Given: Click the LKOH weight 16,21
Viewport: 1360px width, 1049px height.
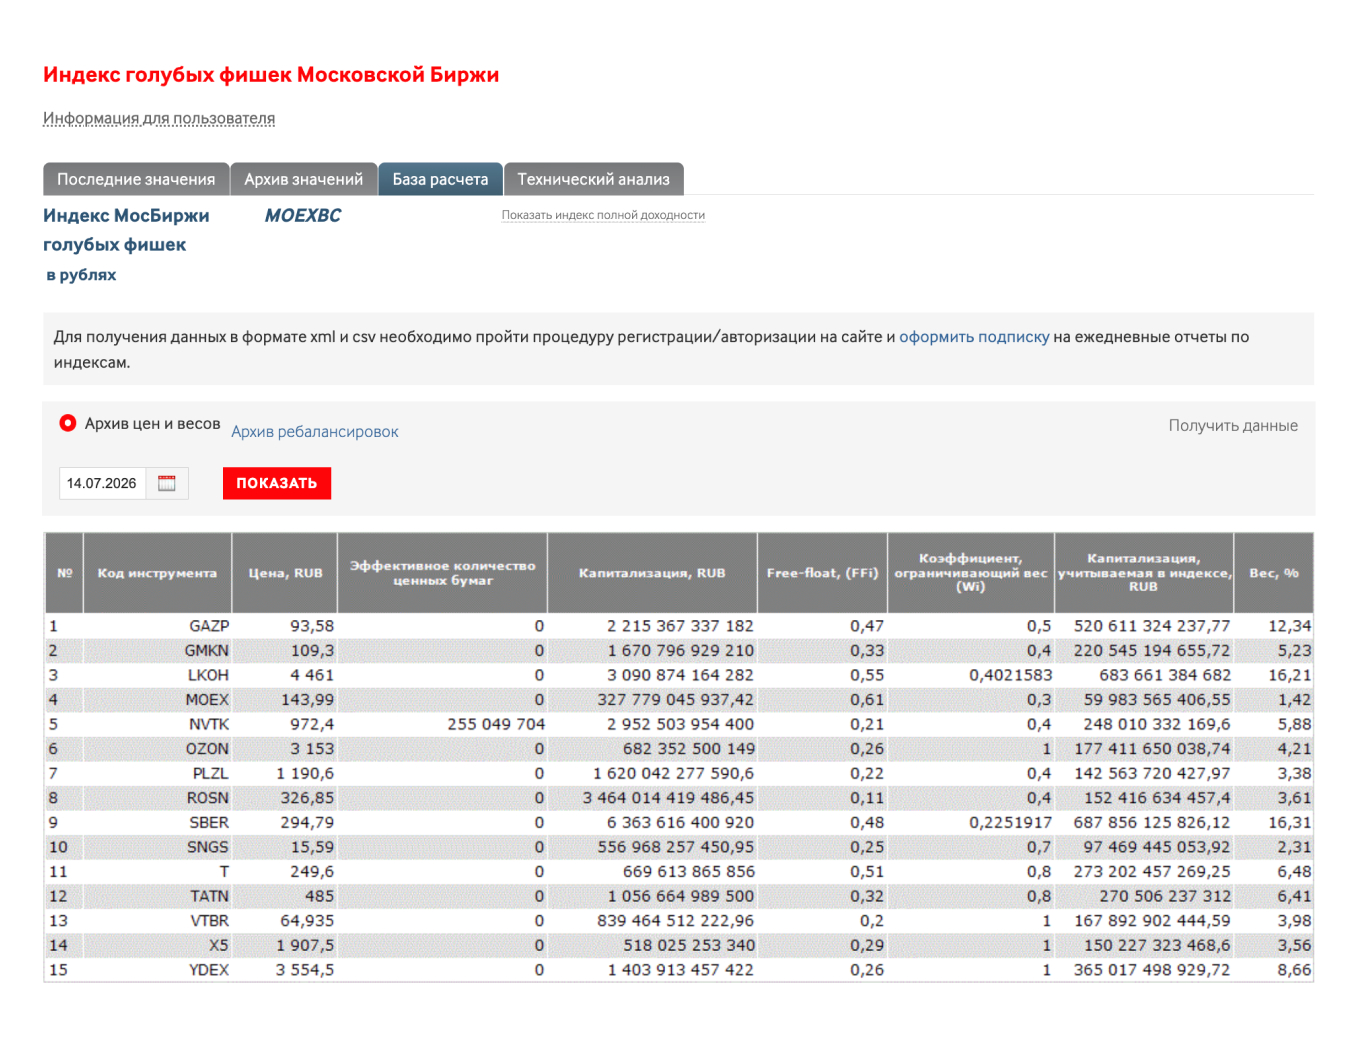Looking at the screenshot, I should click(1290, 675).
